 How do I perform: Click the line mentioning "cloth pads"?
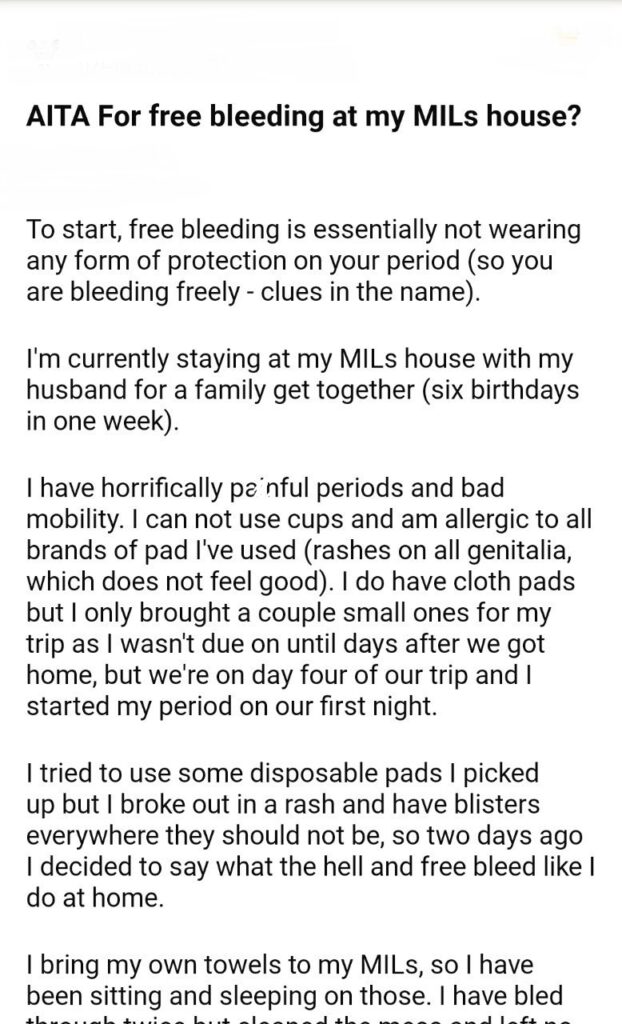[300, 584]
